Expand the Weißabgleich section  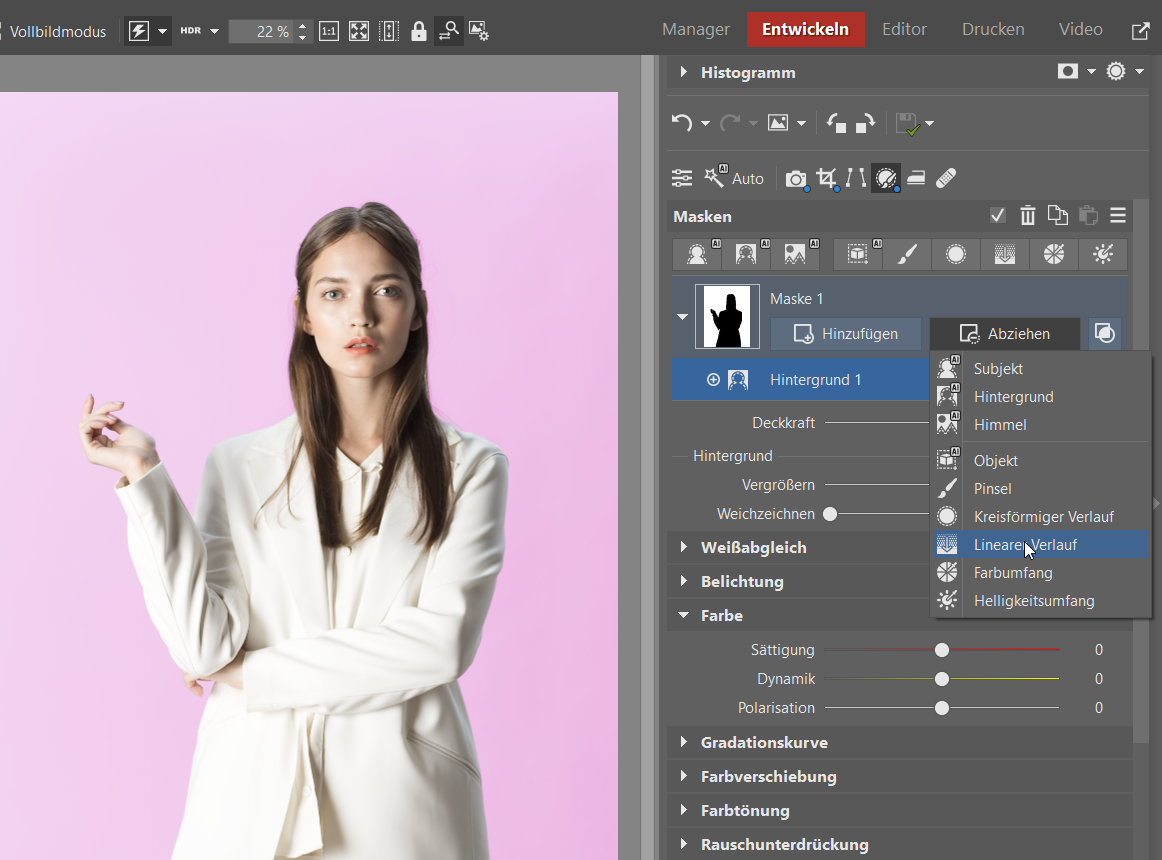[753, 547]
